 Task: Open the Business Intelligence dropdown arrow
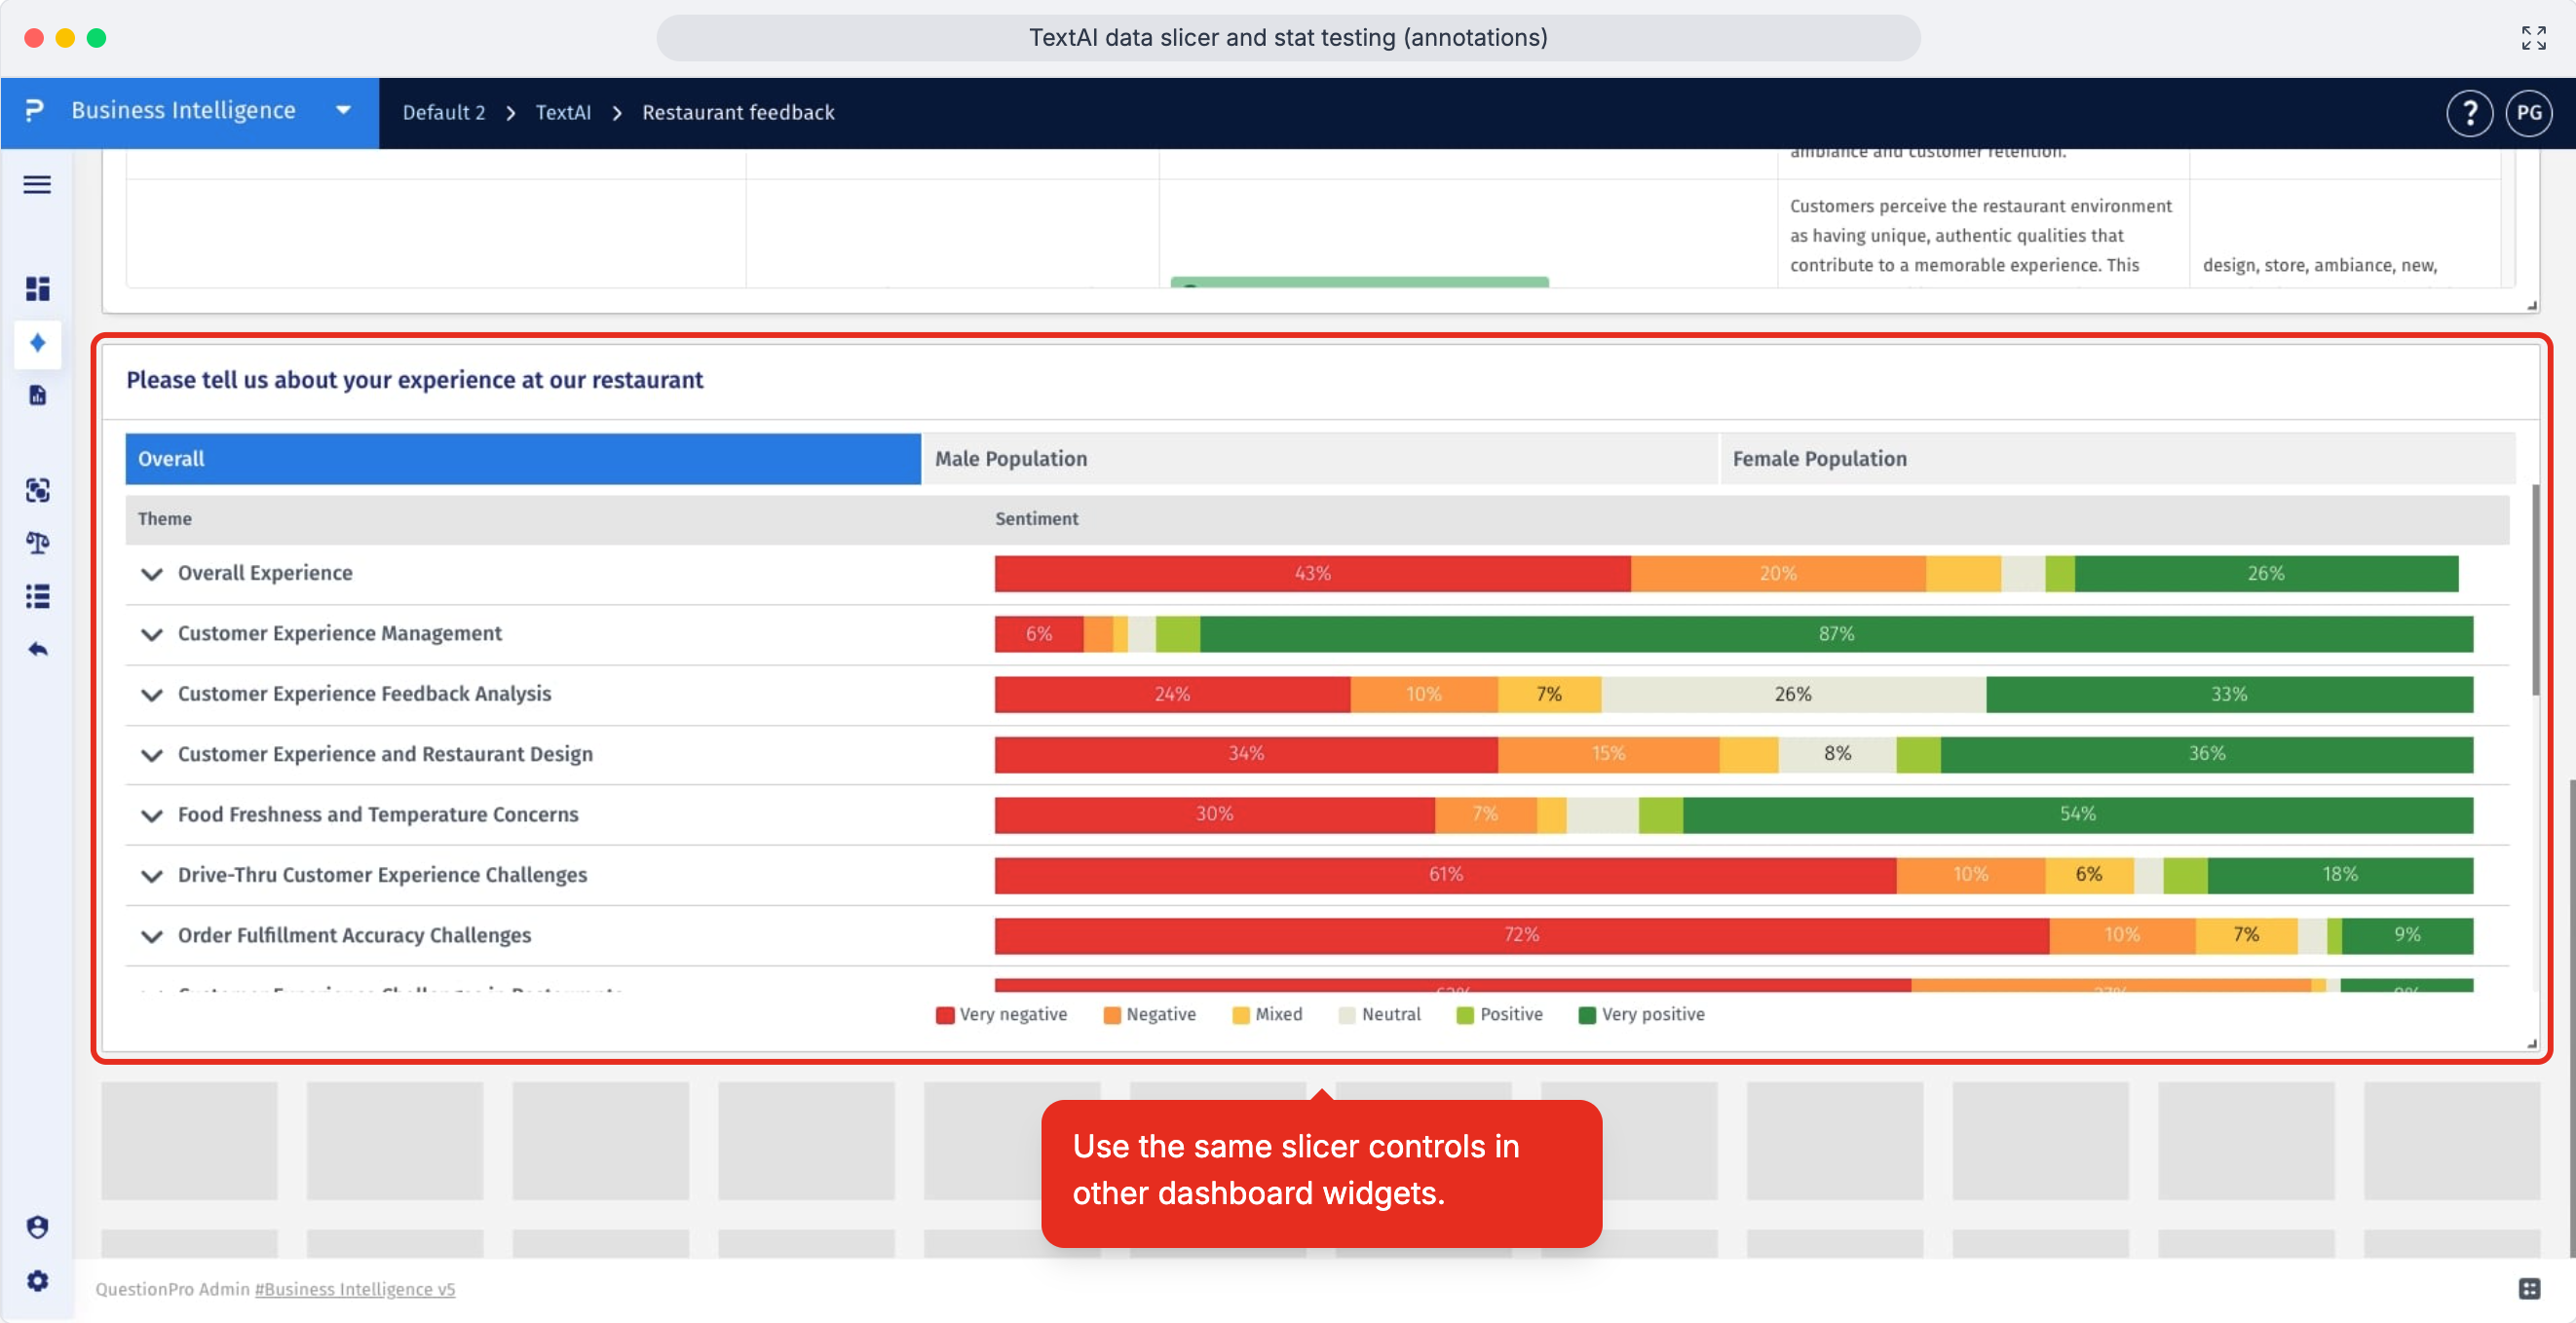(x=343, y=110)
